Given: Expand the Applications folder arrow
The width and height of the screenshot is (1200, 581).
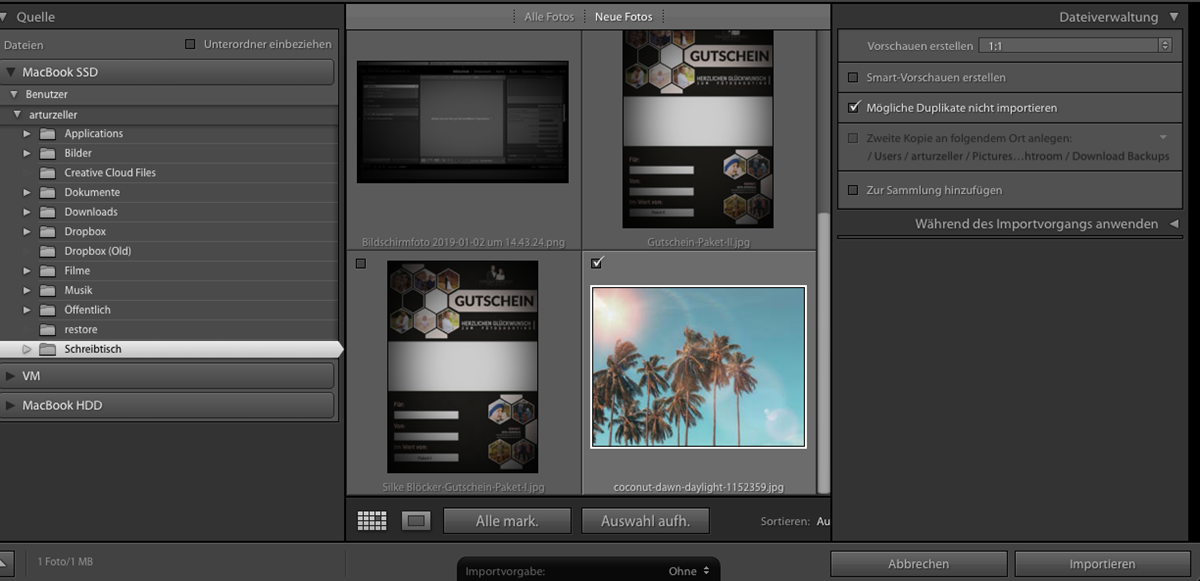Looking at the screenshot, I should coord(27,134).
